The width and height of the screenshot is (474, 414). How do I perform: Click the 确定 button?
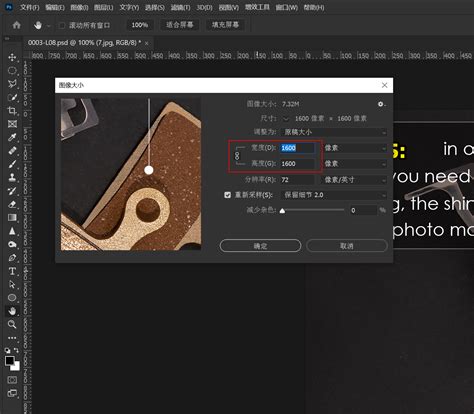[260, 246]
